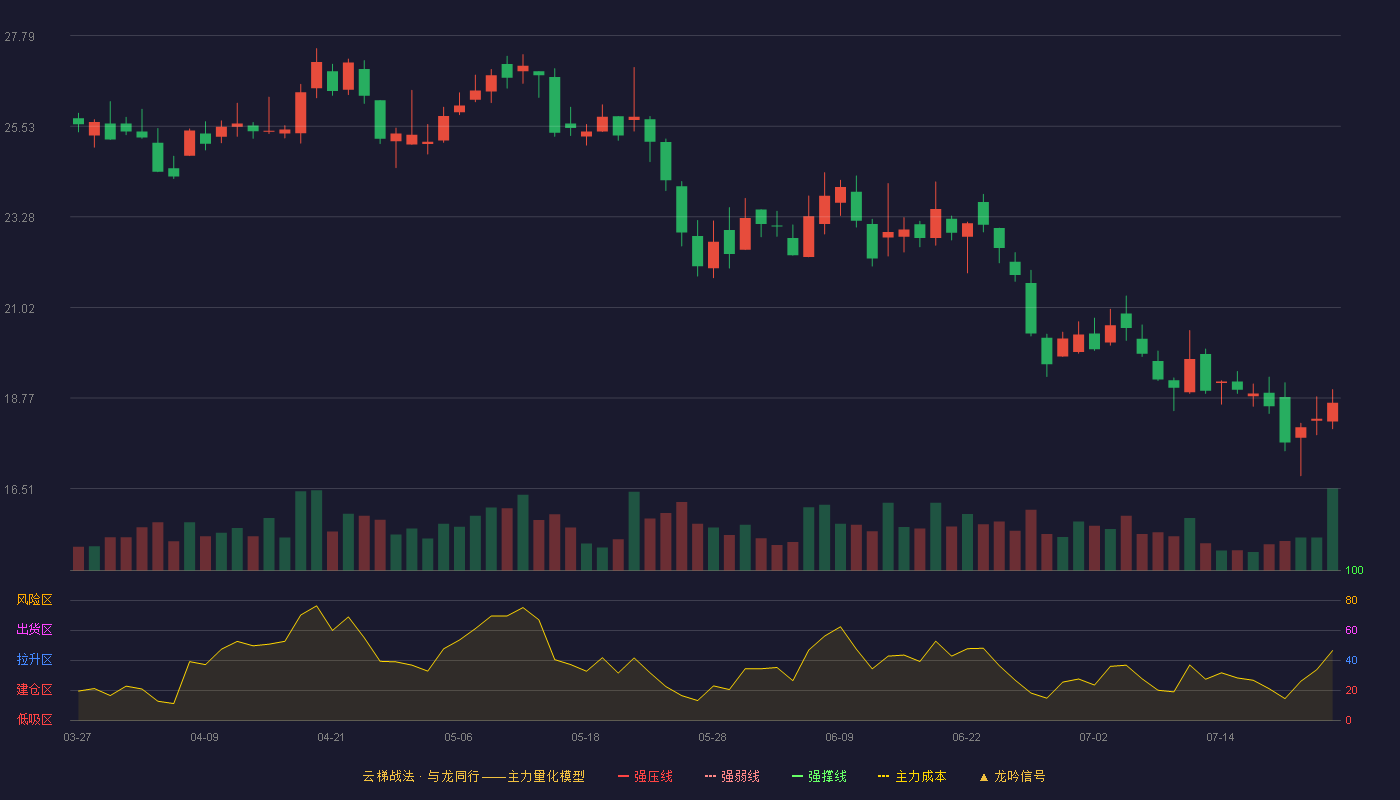Toggle the 强撑线 legend series
Viewport: 1400px width, 800px height.
819,776
